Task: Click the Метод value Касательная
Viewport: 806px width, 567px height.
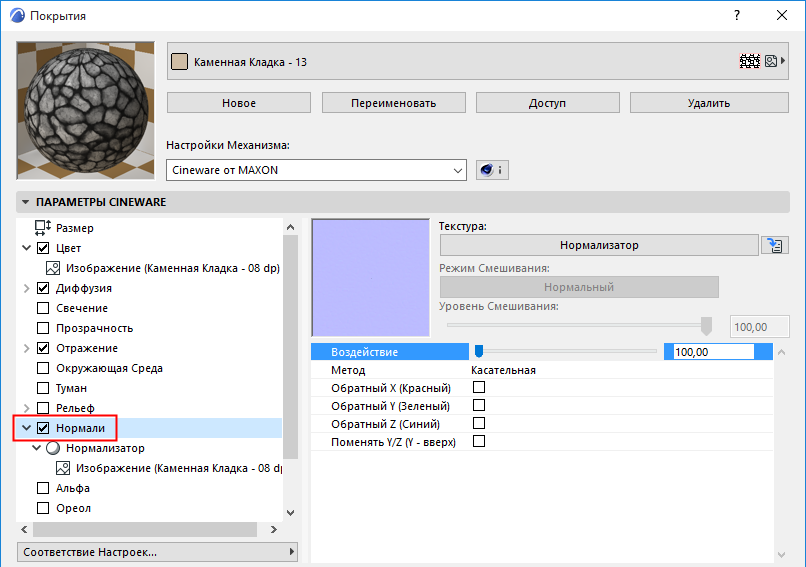Action: pos(503,370)
